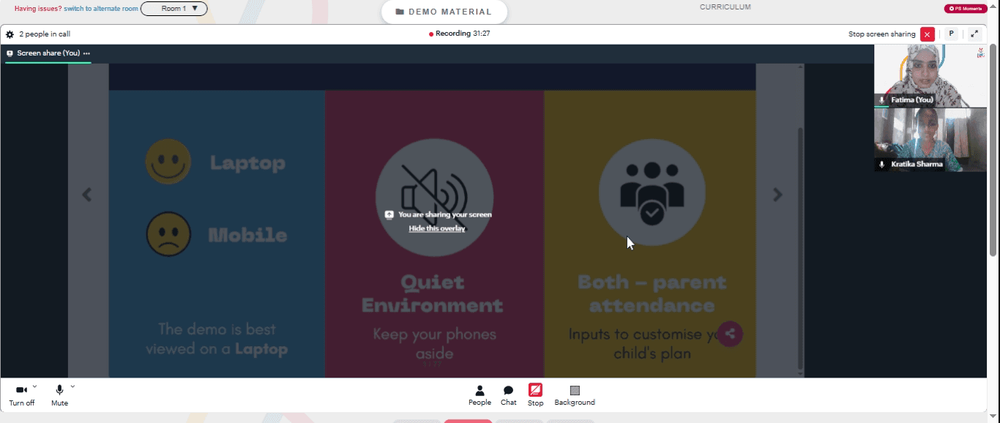Screen dimensions: 1000x423
Task: Open the Background effects option
Action: tap(575, 396)
